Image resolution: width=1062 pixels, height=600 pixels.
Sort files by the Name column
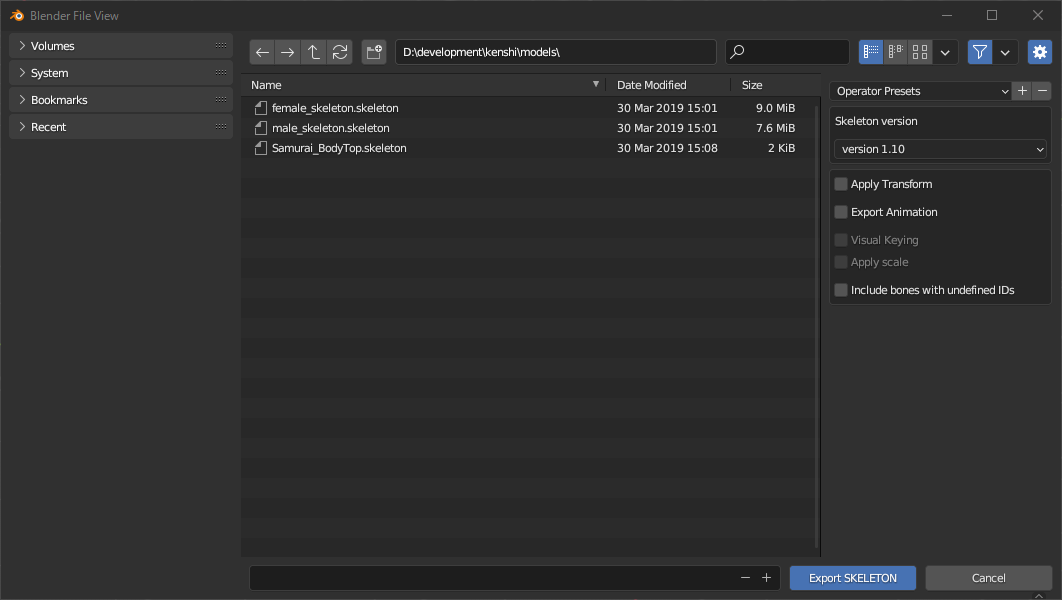tap(424, 85)
